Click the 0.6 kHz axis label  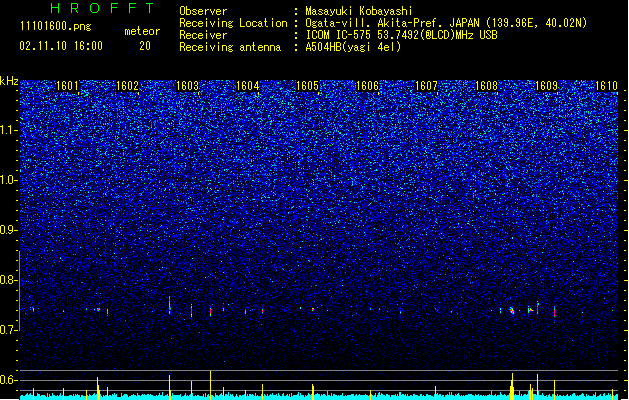[x=9, y=380]
